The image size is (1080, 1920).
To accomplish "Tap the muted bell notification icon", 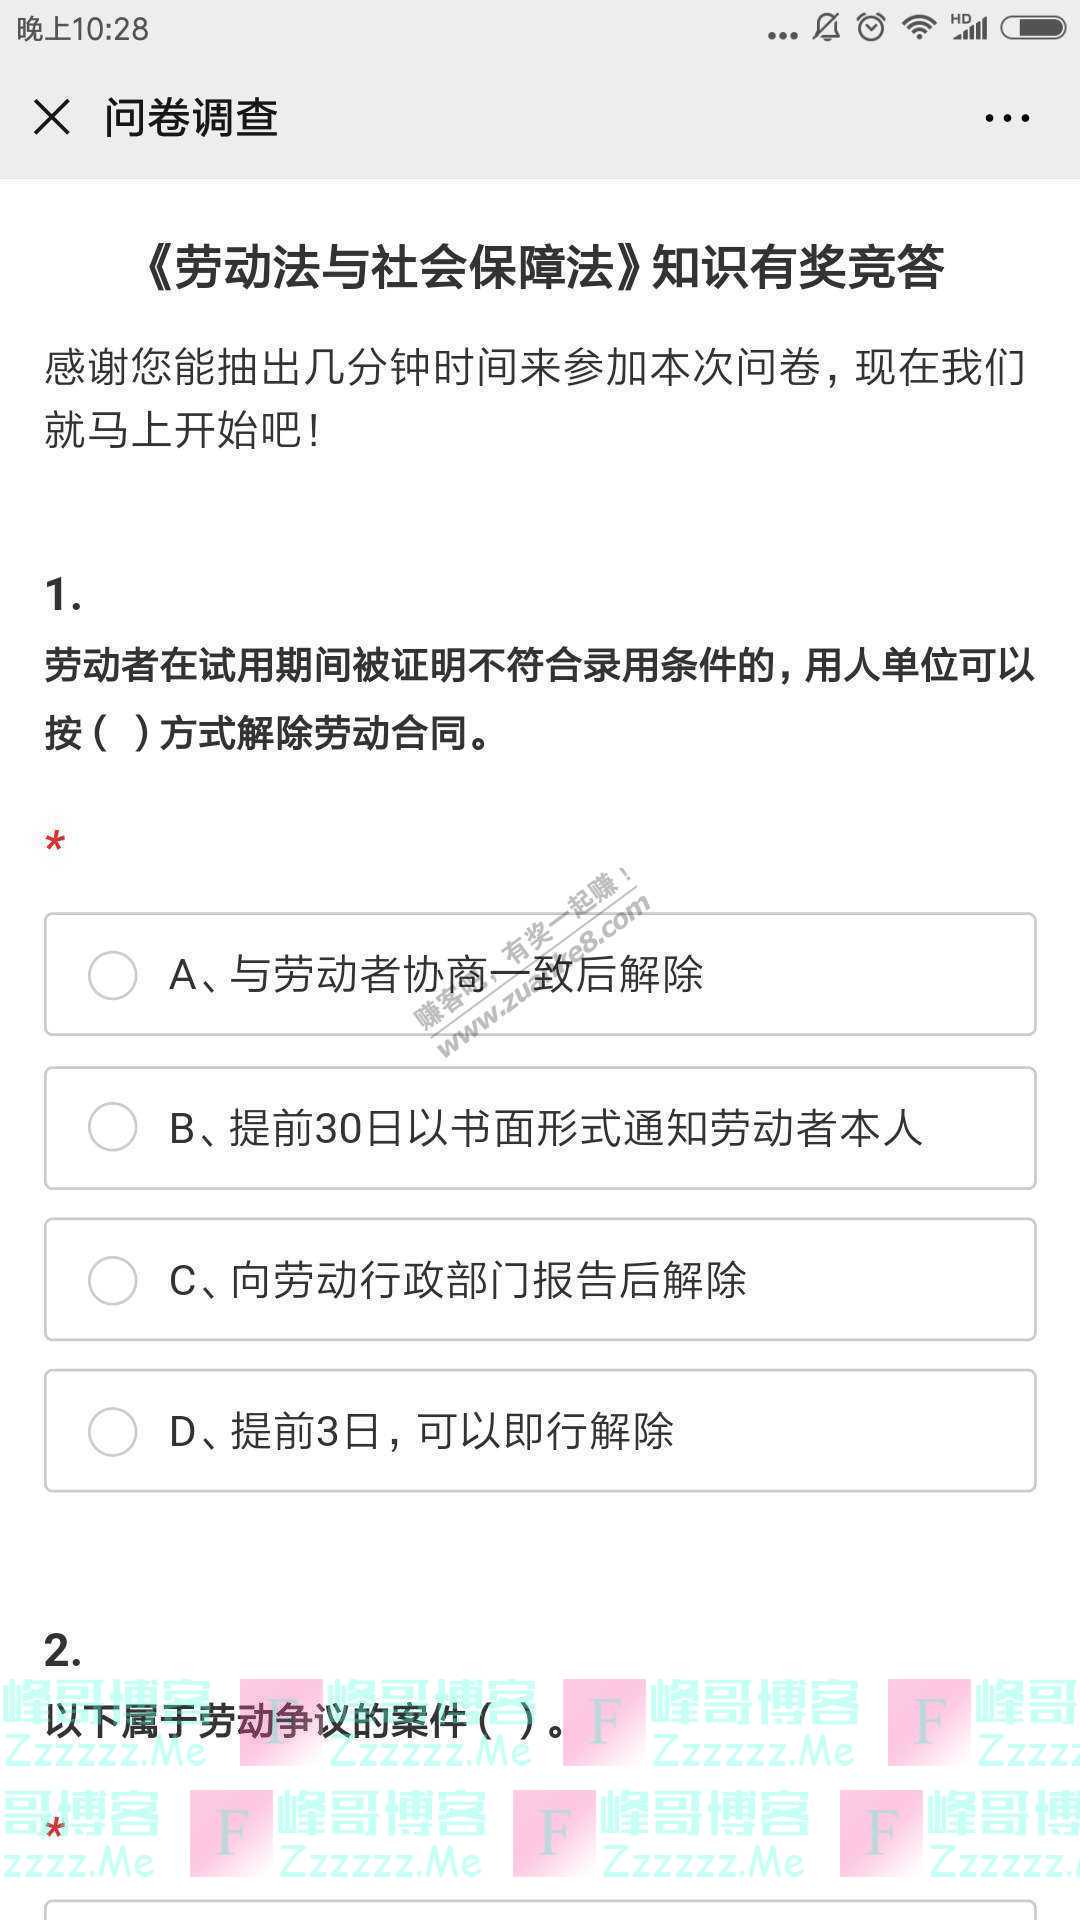I will click(x=826, y=28).
